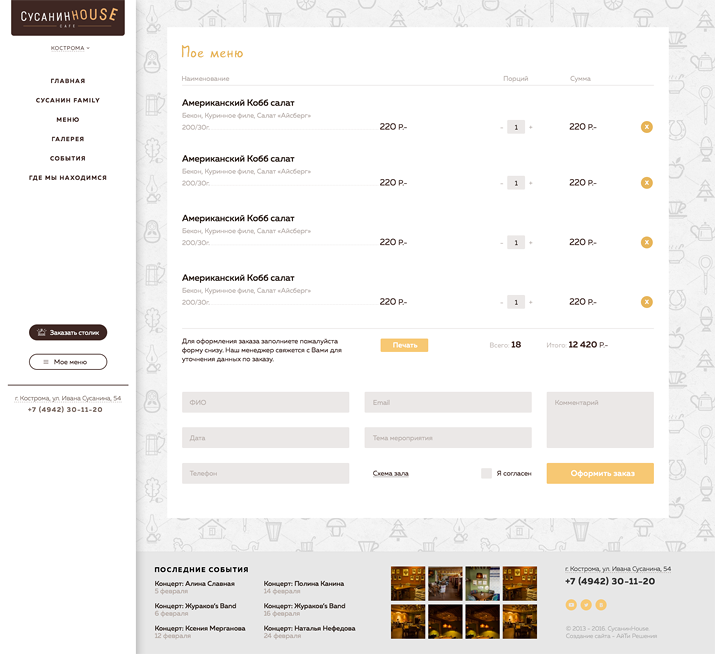Viewport: 715px width, 654px height.
Task: Click into the Email input field
Action: 447,402
